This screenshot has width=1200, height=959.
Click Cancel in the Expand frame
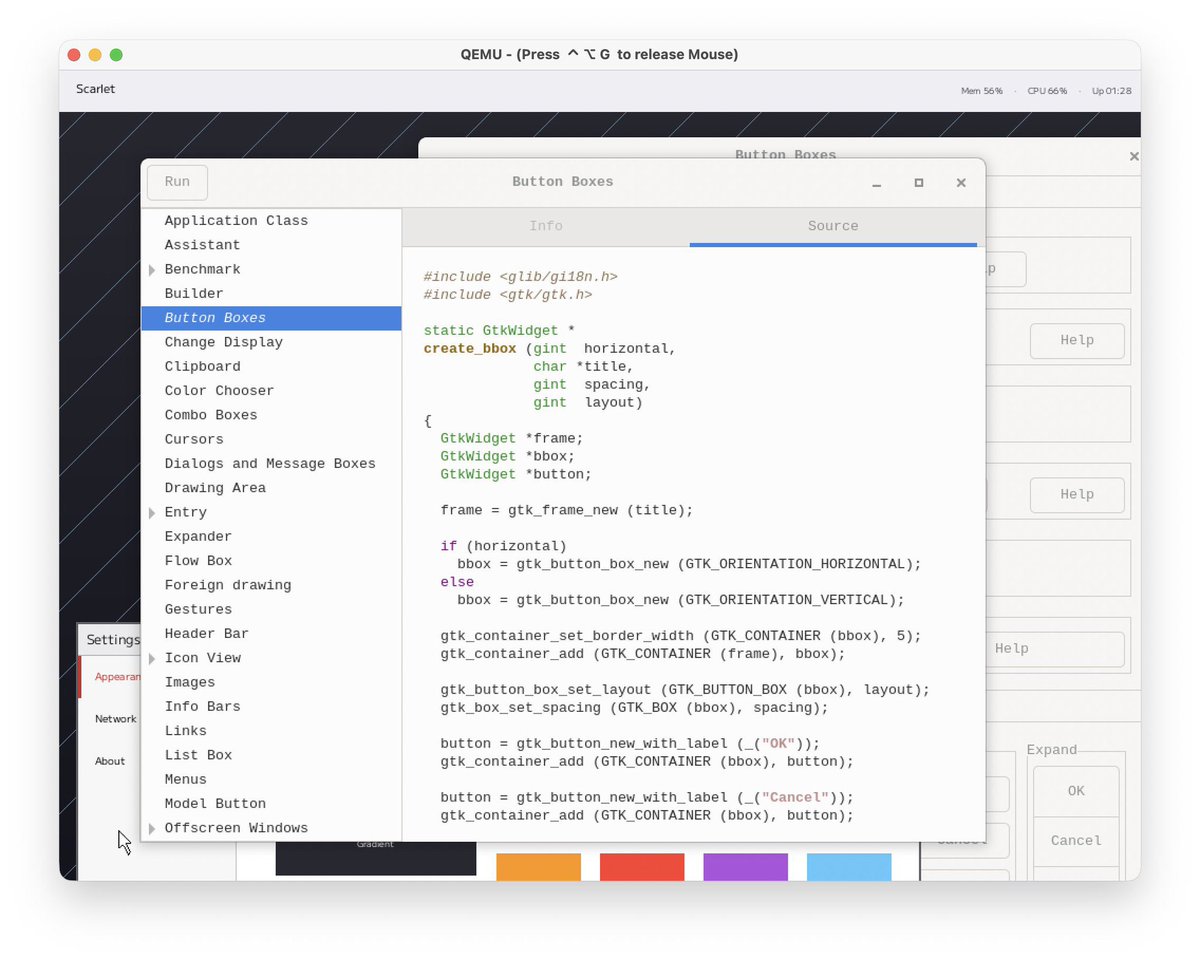click(x=1076, y=841)
